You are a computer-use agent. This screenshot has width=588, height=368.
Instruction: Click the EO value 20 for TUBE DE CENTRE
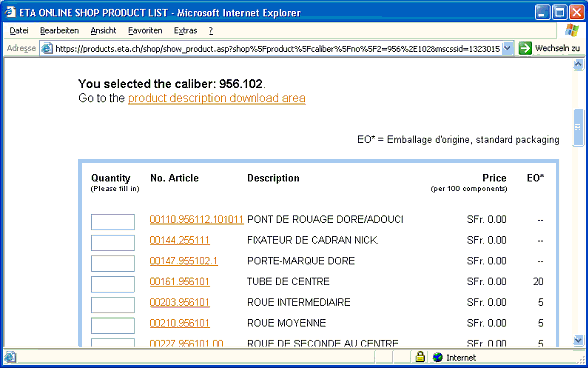pos(538,281)
